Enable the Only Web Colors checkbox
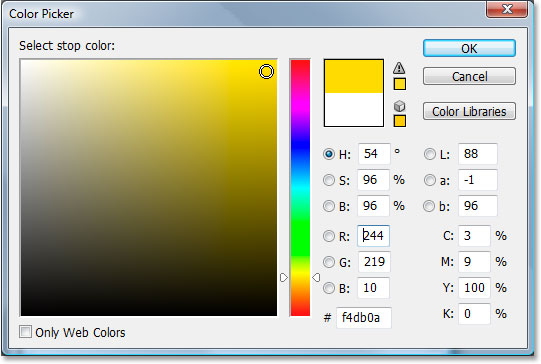 [25, 332]
